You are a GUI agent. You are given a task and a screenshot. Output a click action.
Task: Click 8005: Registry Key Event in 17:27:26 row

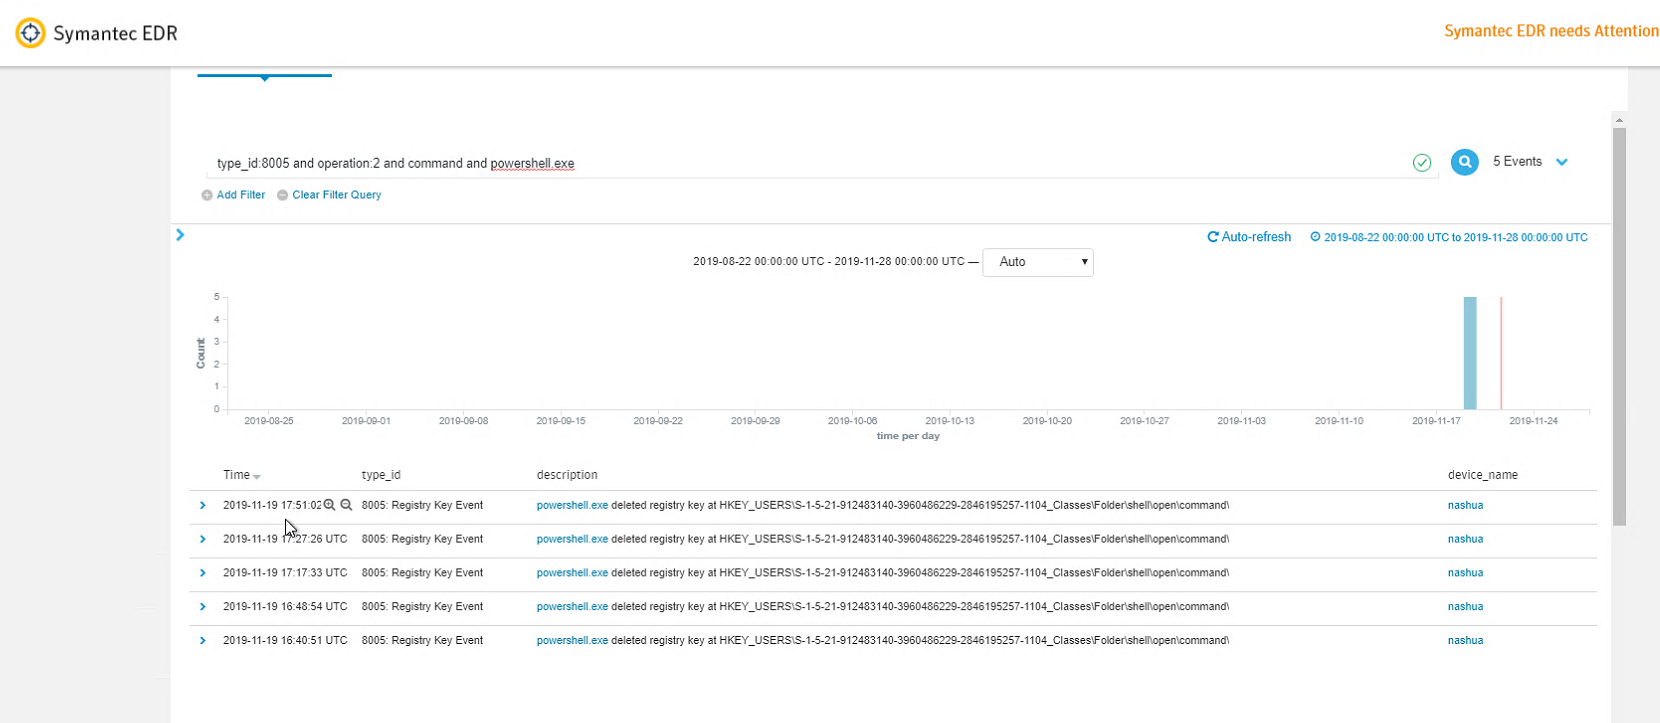pyautogui.click(x=422, y=539)
